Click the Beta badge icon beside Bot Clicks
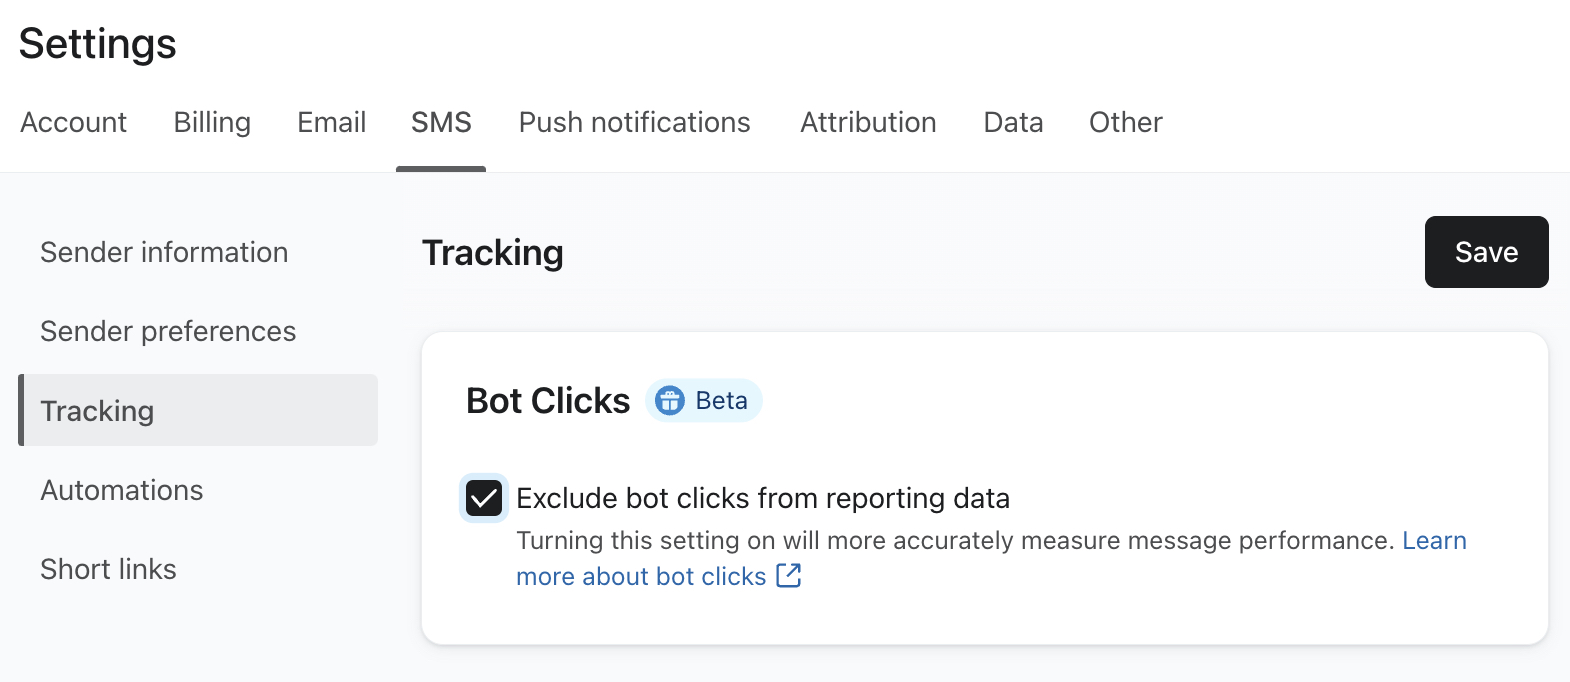The height and width of the screenshot is (682, 1570). (668, 401)
